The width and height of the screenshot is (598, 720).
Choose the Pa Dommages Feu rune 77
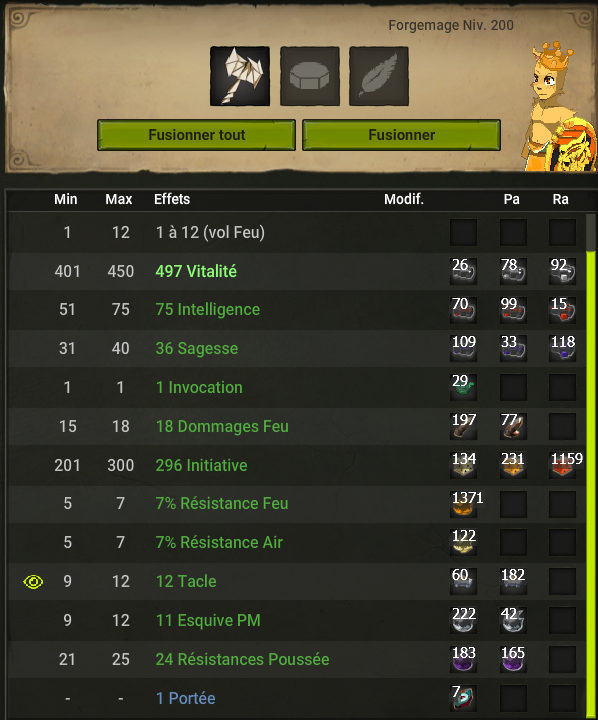[x=513, y=426]
